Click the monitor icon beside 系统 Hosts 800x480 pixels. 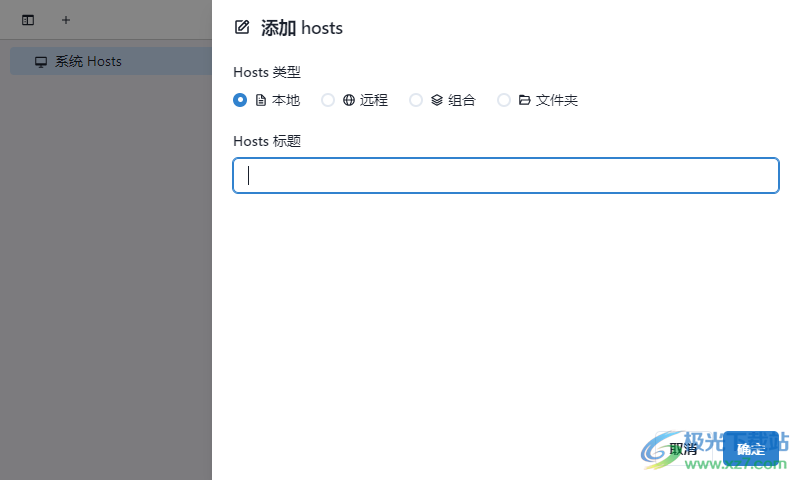coord(41,62)
